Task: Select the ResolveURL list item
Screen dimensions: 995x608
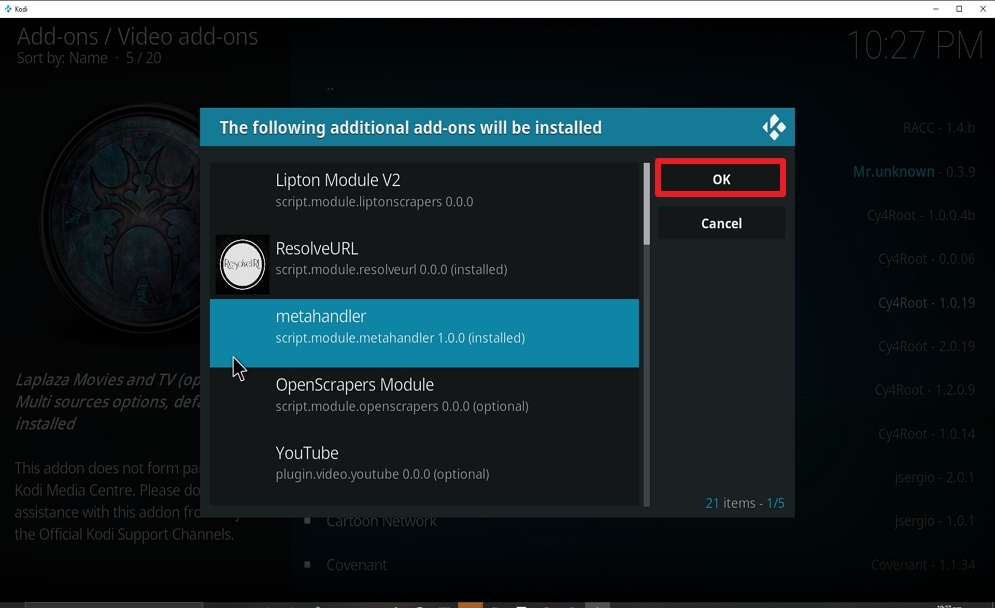Action: click(424, 265)
